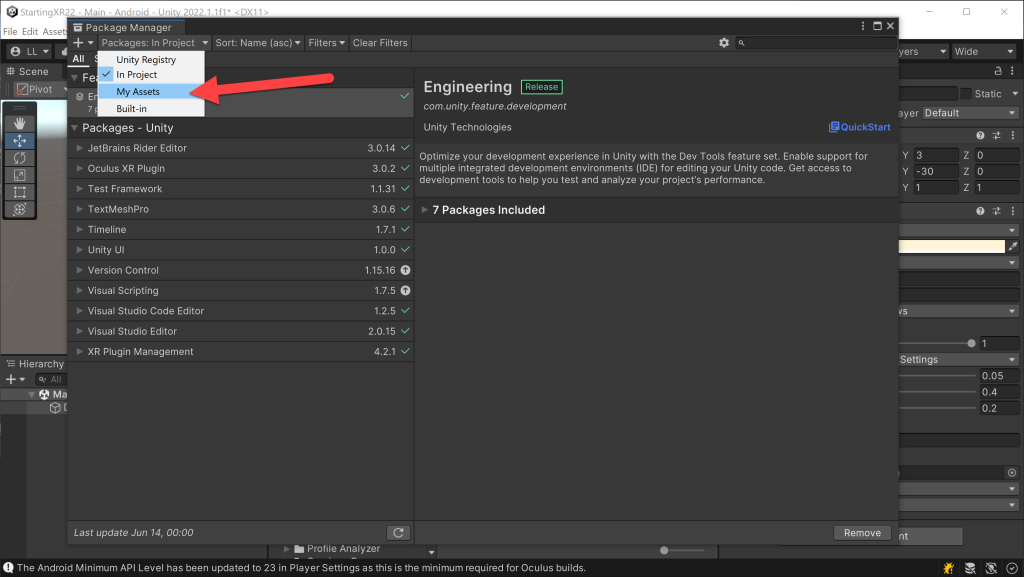Click the Clear Filters button
The width and height of the screenshot is (1024, 577).
tap(380, 42)
